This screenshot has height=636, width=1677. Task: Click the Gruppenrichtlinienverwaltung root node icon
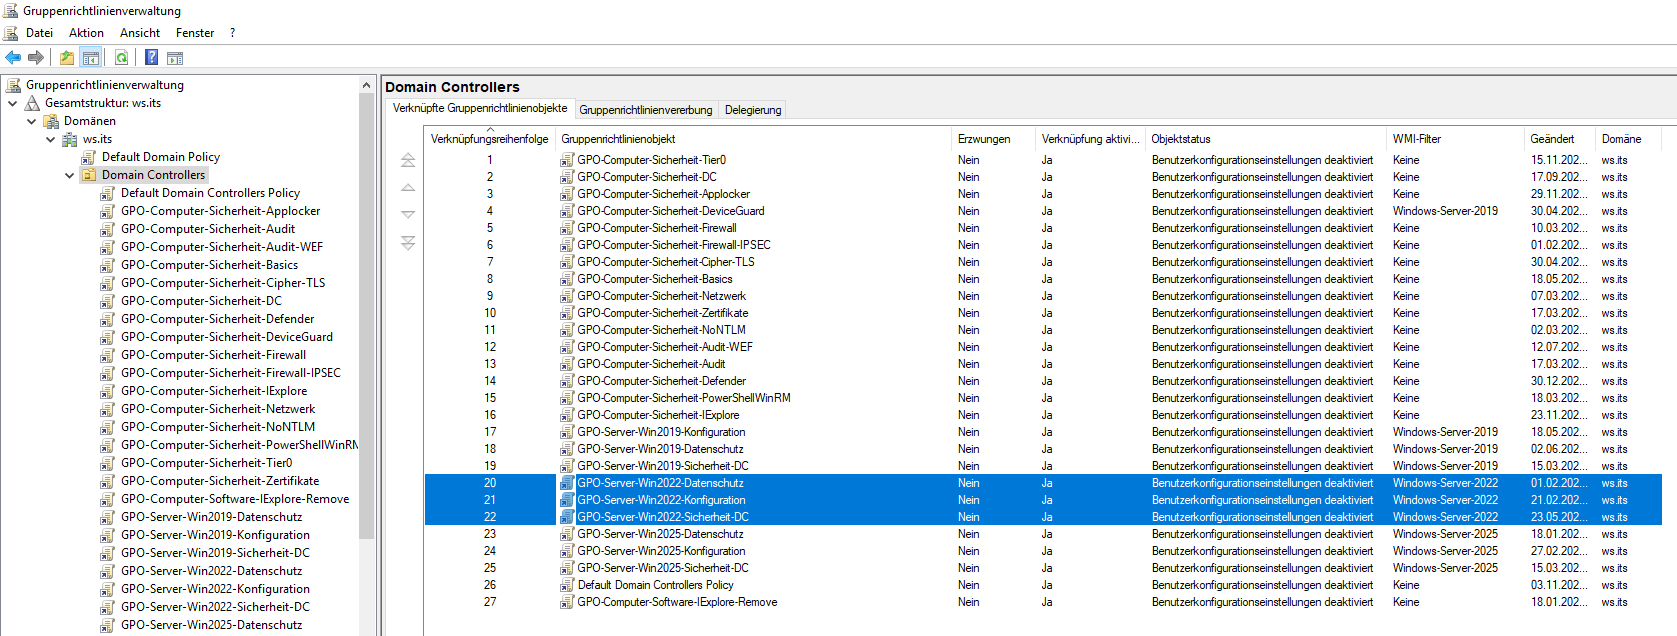click(14, 85)
